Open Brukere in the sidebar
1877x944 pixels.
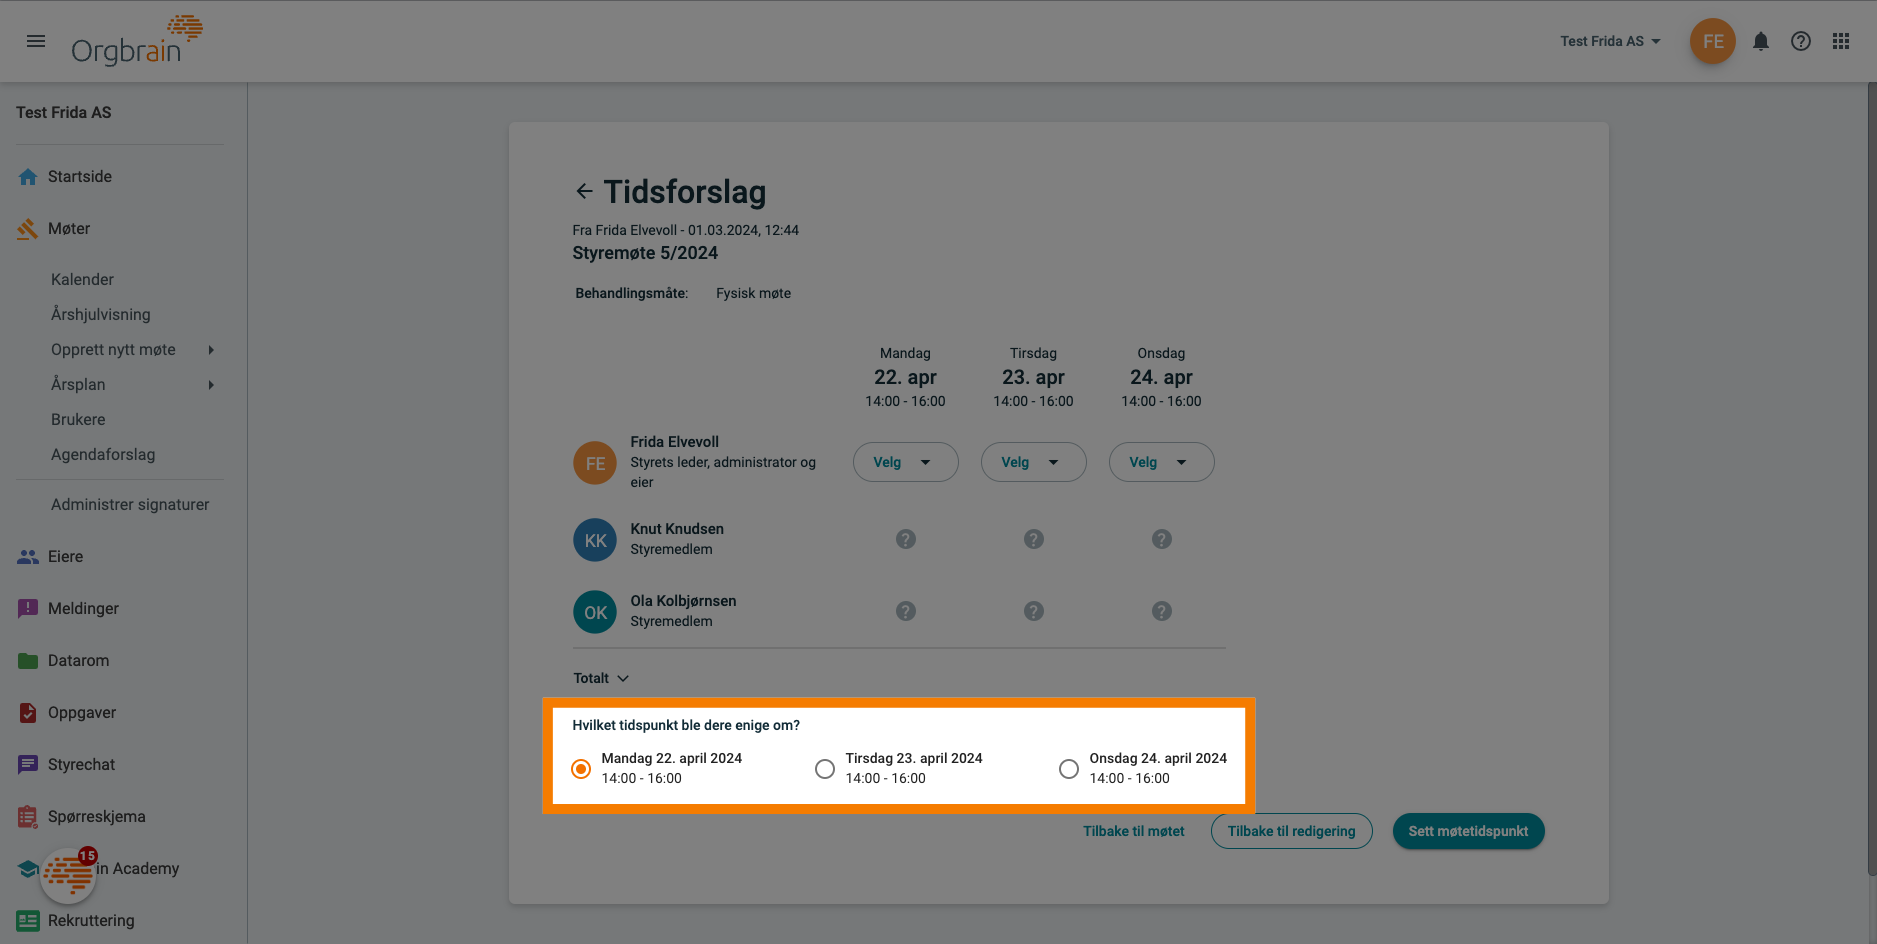tap(78, 420)
